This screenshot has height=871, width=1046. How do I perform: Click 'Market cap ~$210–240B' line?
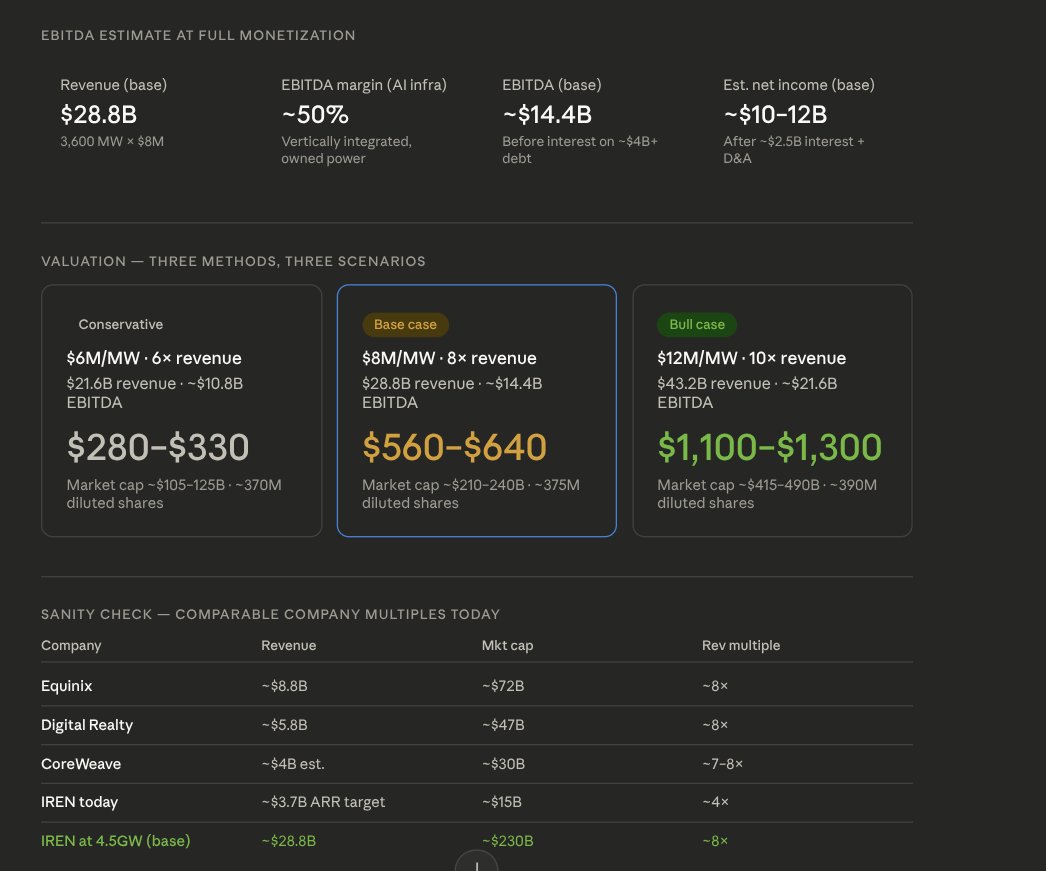pos(470,494)
